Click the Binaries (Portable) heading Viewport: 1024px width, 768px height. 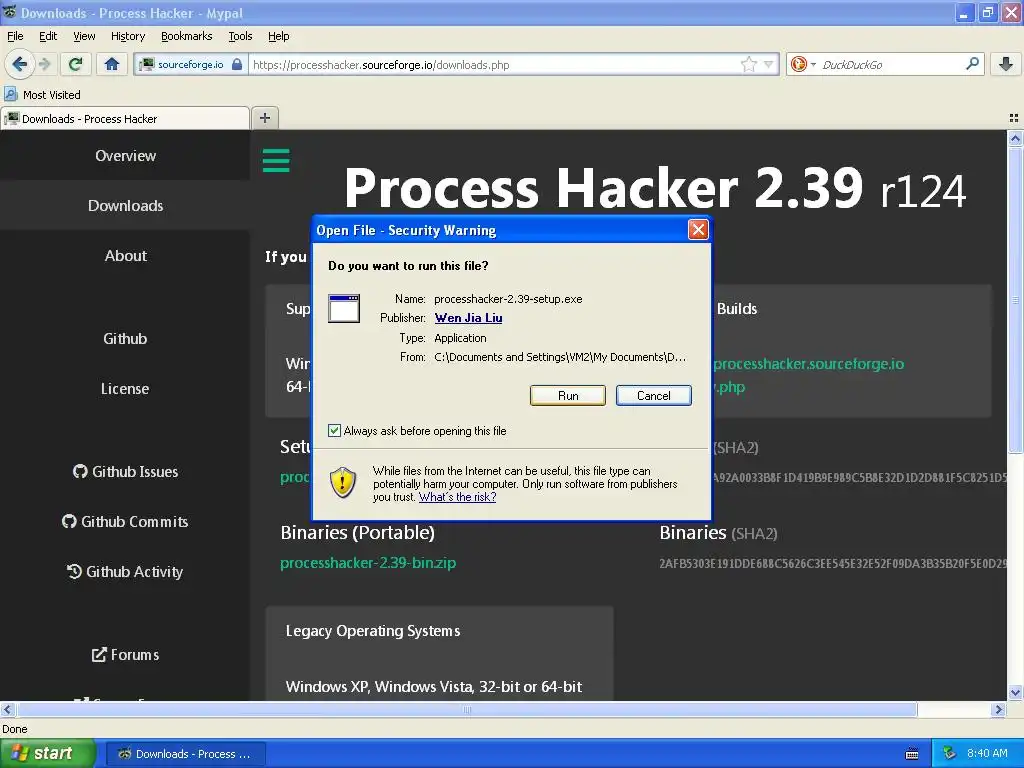[358, 532]
